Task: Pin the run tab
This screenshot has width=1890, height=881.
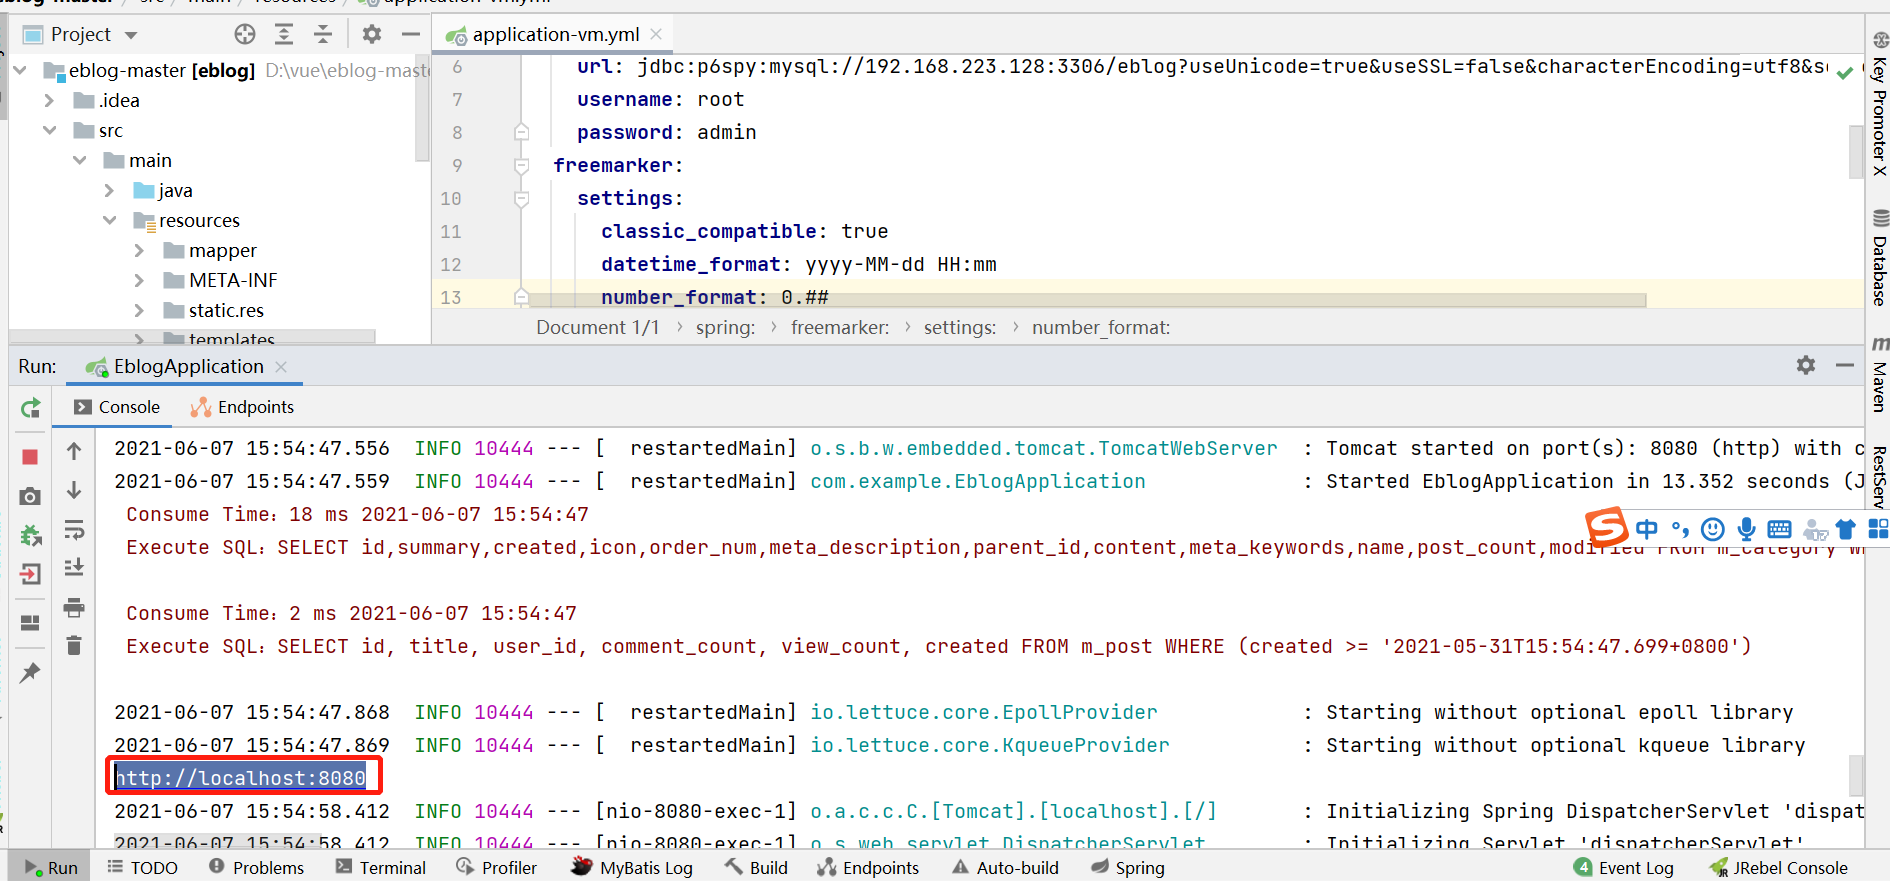Action: tap(30, 673)
